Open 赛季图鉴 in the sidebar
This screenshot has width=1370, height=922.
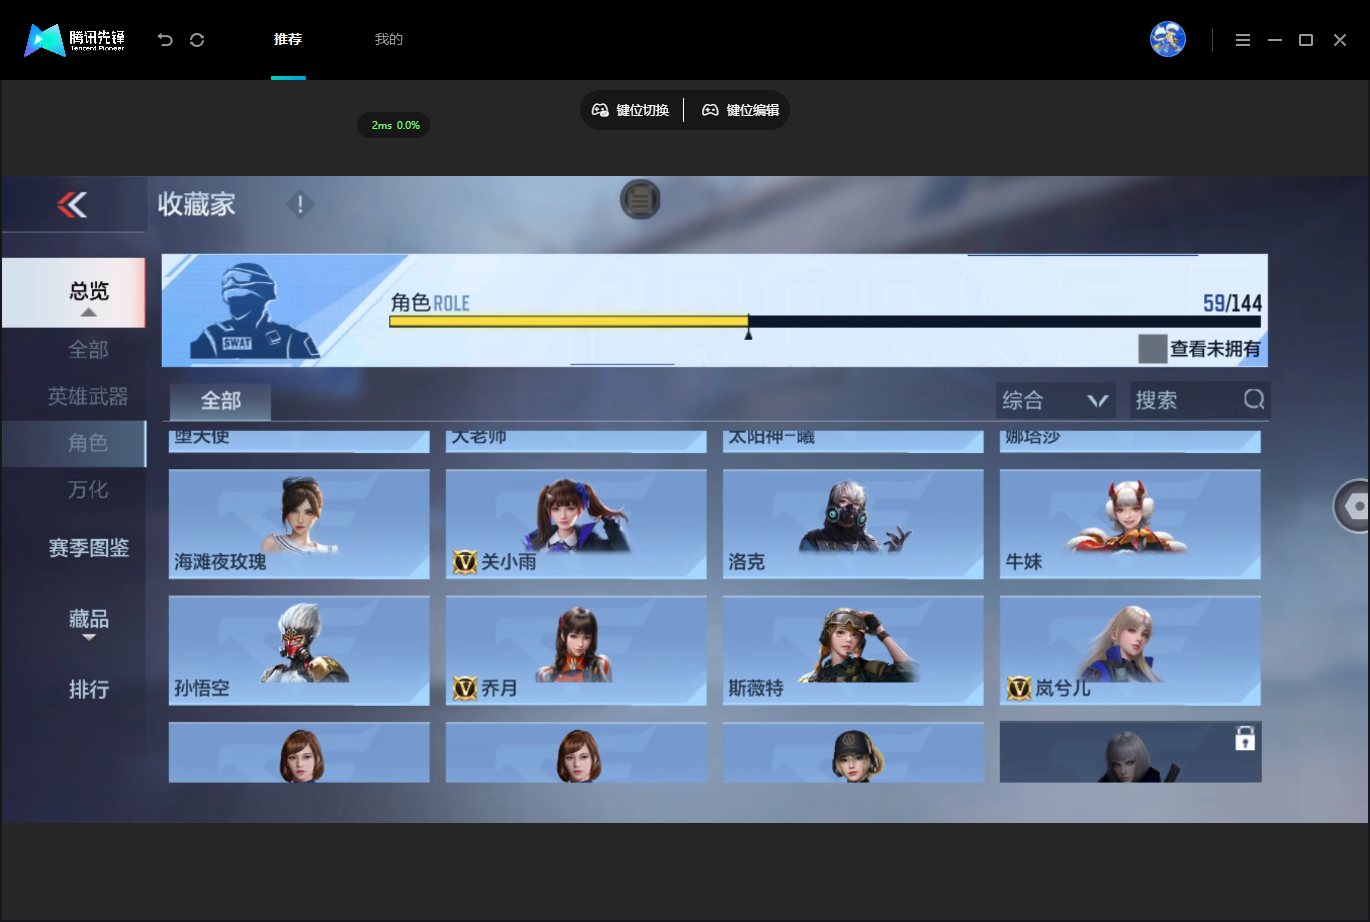coord(88,548)
